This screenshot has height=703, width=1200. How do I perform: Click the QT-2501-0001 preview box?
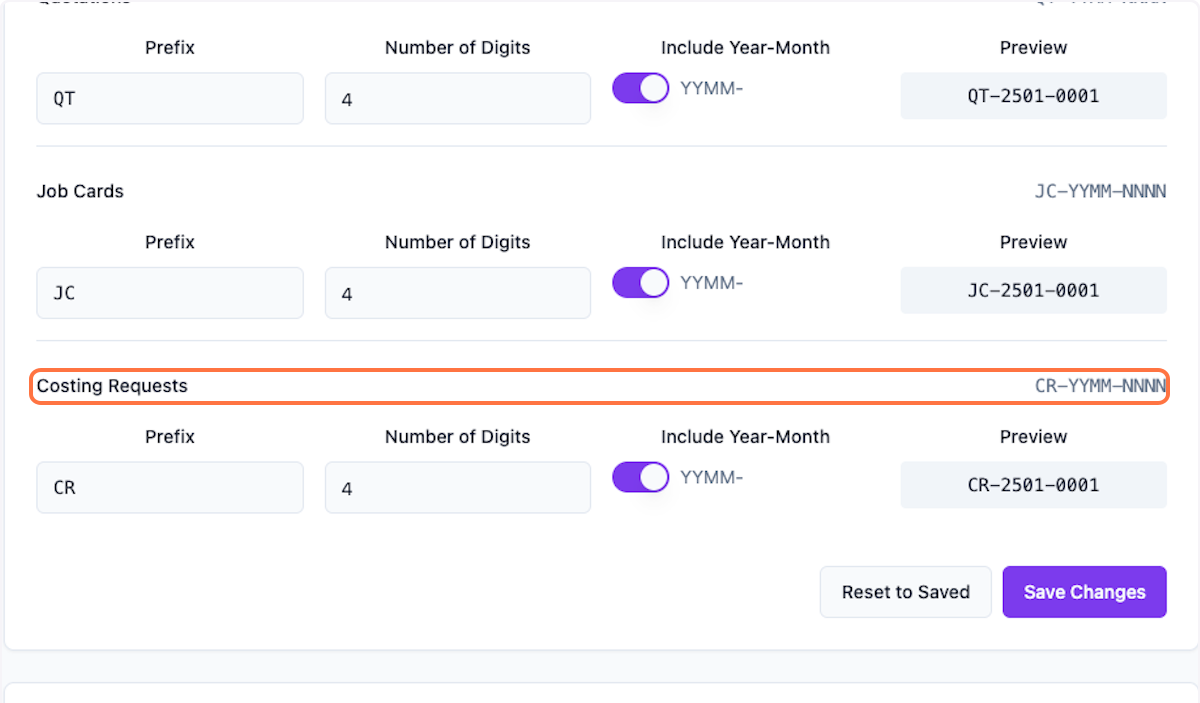(1033, 96)
